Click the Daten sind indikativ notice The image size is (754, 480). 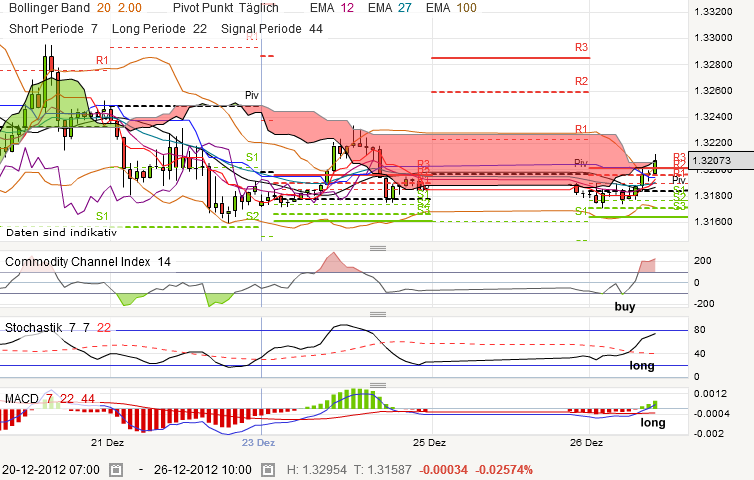tap(62, 233)
